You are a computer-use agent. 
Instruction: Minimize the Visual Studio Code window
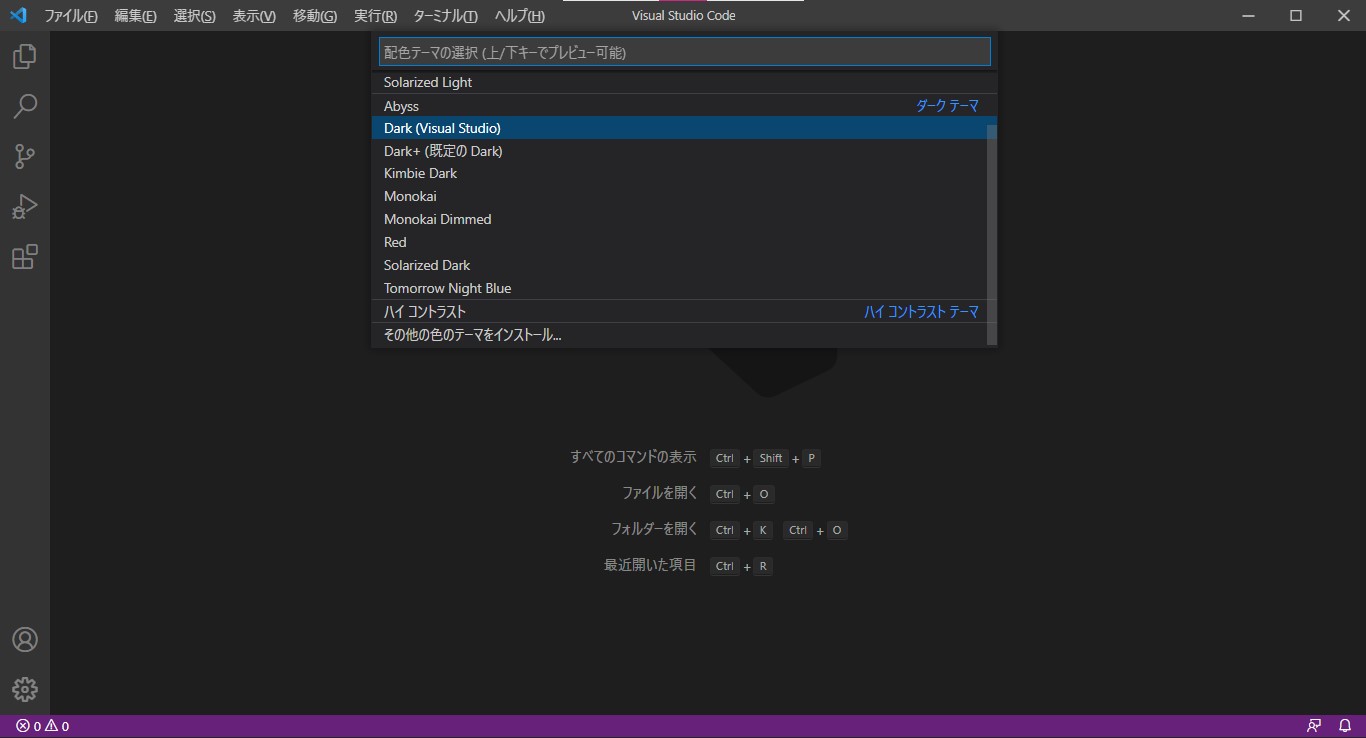point(1249,15)
